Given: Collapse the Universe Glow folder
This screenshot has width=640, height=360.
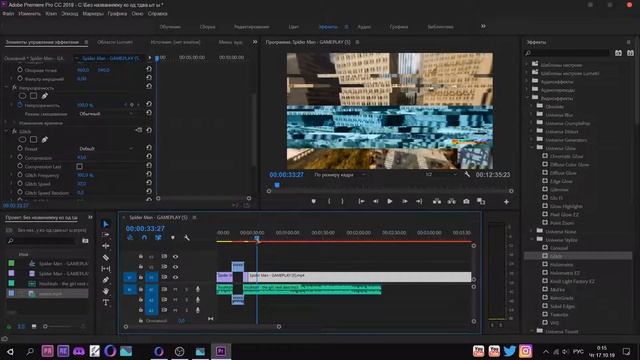Looking at the screenshot, I should coord(531,148).
